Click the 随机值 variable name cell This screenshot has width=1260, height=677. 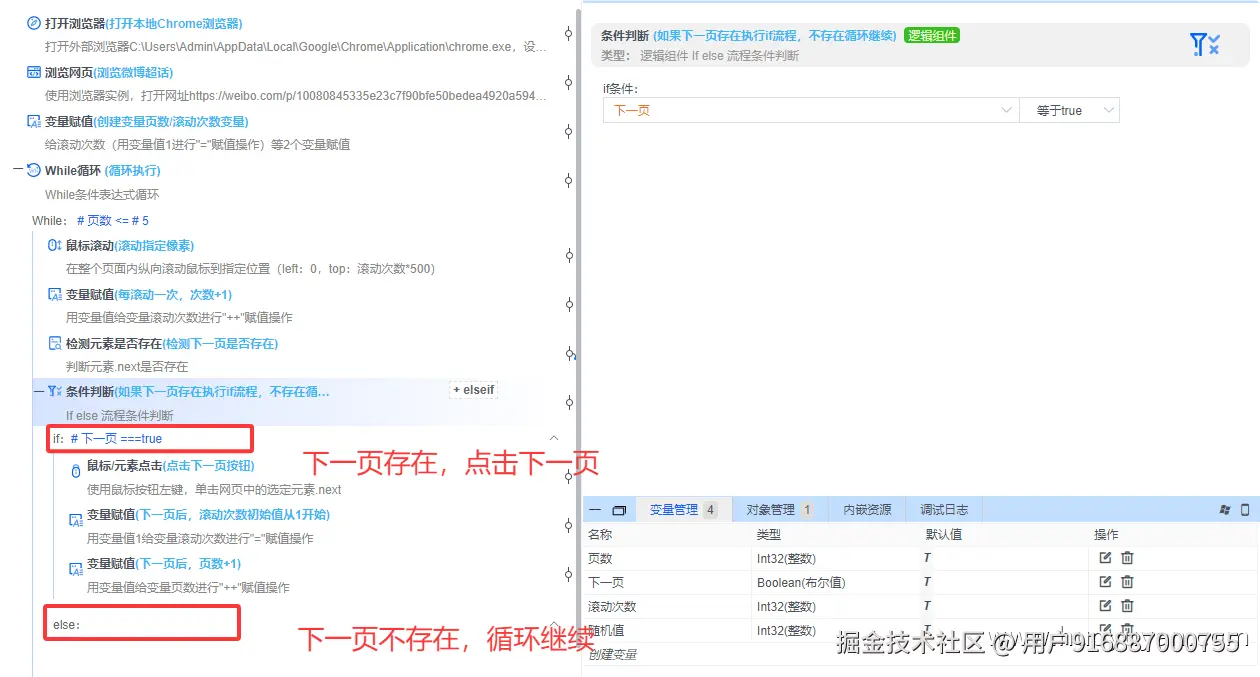pyautogui.click(x=604, y=630)
